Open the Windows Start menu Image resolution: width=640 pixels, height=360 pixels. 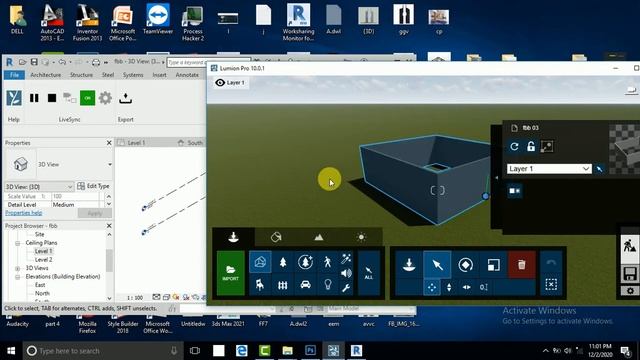[11, 351]
